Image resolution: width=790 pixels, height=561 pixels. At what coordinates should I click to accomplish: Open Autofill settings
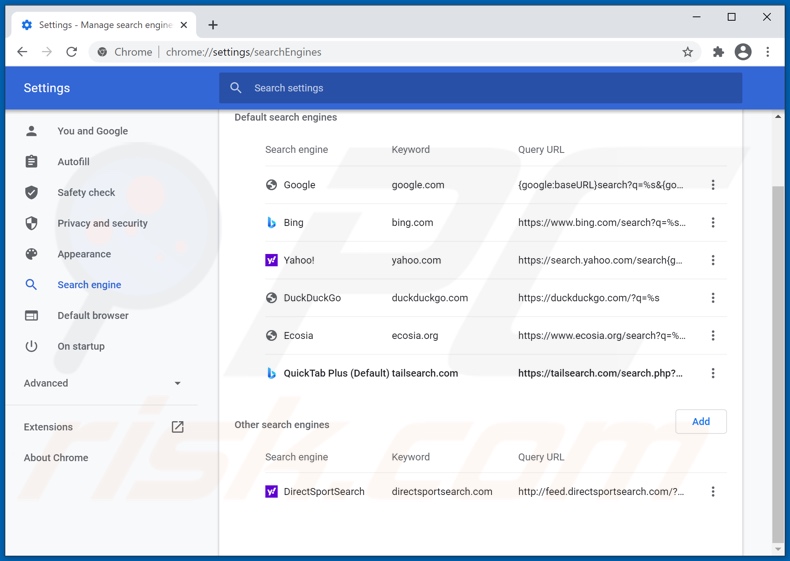point(74,162)
